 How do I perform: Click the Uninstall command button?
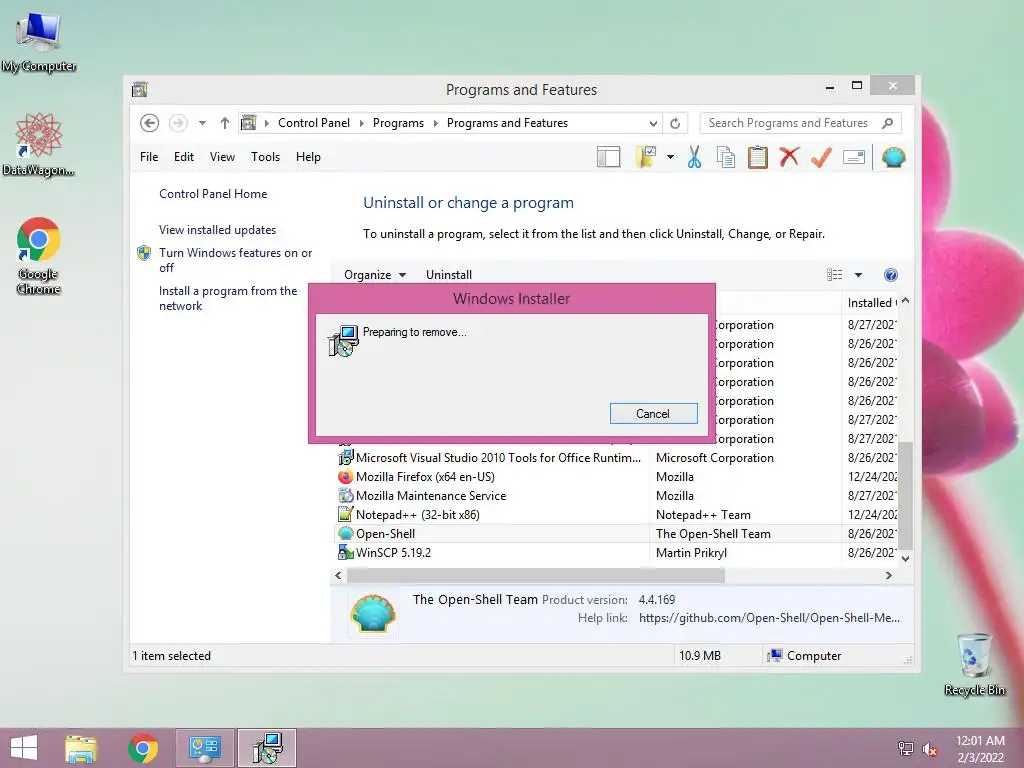click(449, 275)
